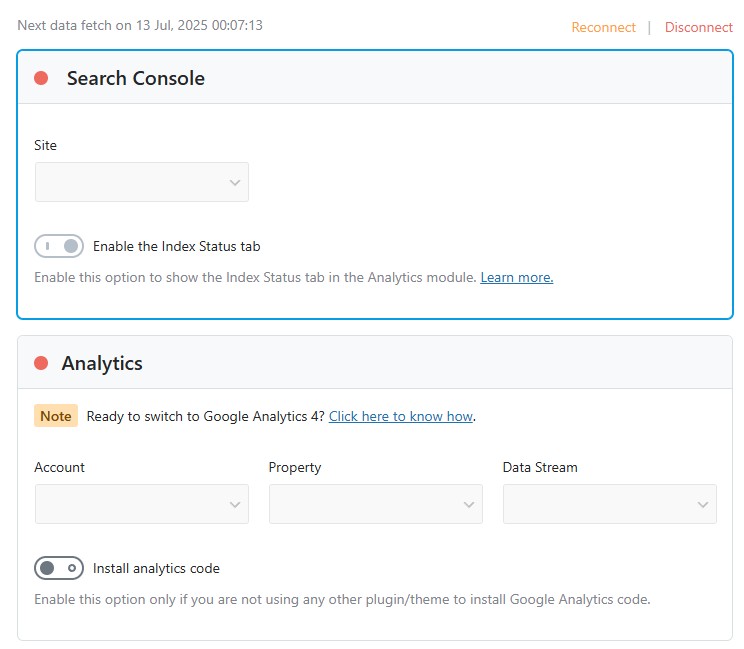This screenshot has width=744, height=649.
Task: Open the Learn more link
Action: point(516,277)
